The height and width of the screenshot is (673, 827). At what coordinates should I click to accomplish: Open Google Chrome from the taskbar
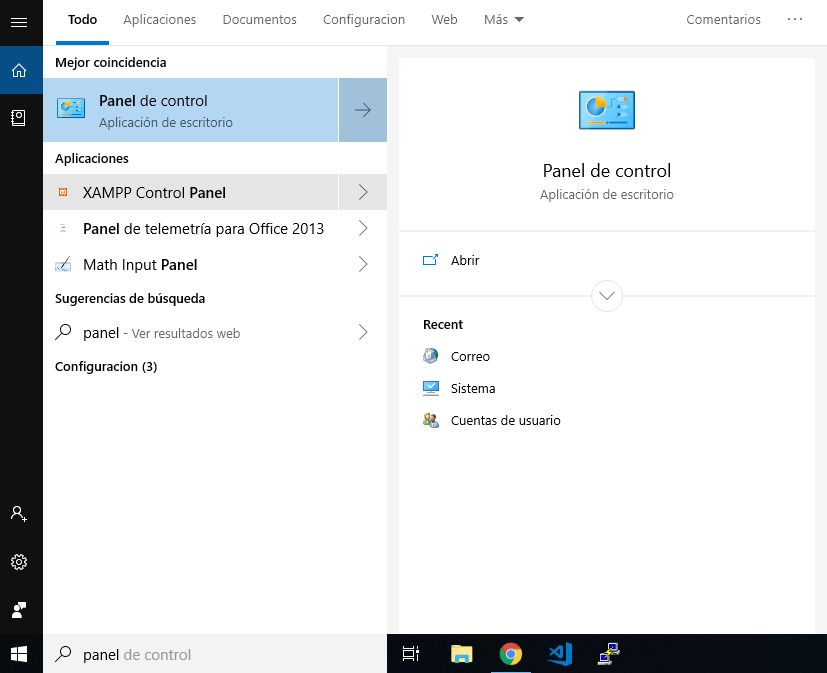[x=511, y=654]
